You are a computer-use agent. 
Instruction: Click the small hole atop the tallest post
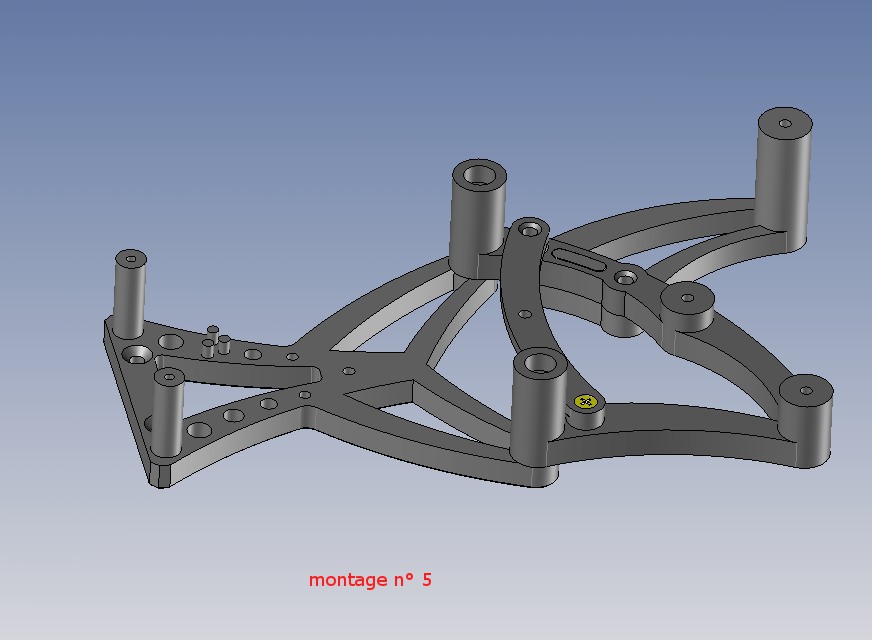[x=785, y=123]
